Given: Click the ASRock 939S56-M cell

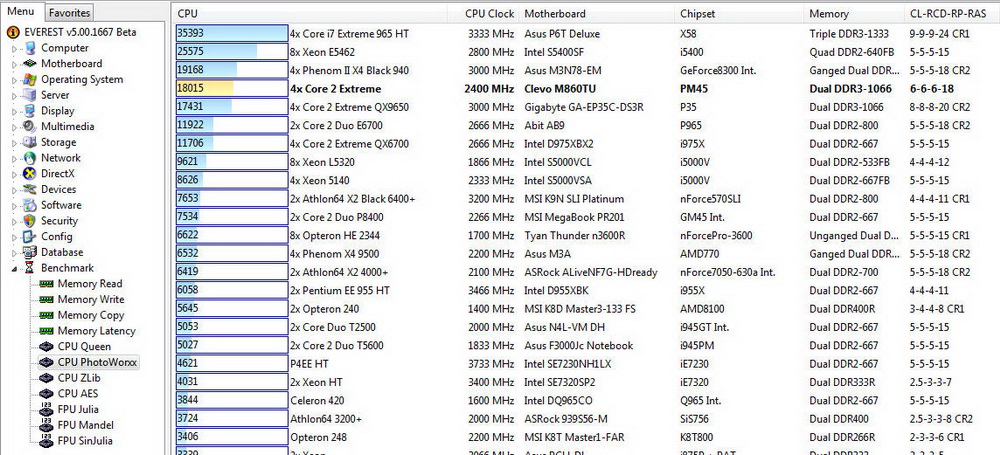Looking at the screenshot, I should 566,419.
